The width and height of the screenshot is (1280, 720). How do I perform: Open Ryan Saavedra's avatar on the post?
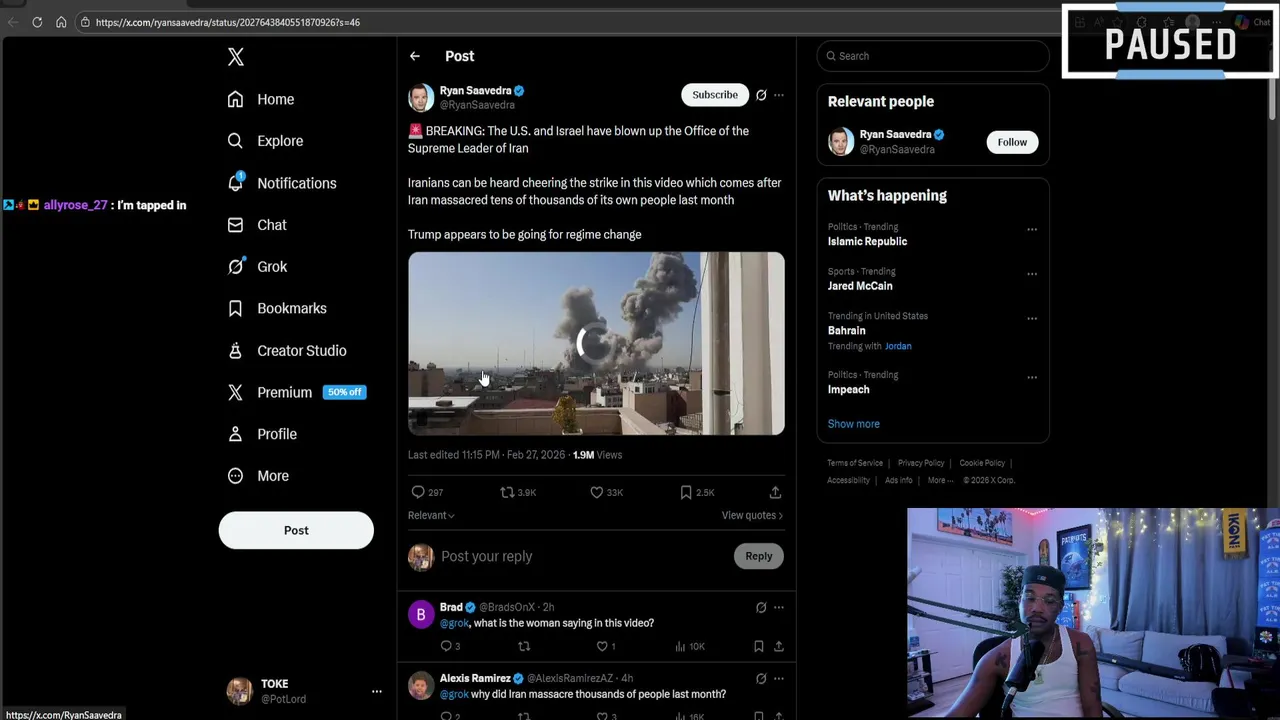(421, 97)
